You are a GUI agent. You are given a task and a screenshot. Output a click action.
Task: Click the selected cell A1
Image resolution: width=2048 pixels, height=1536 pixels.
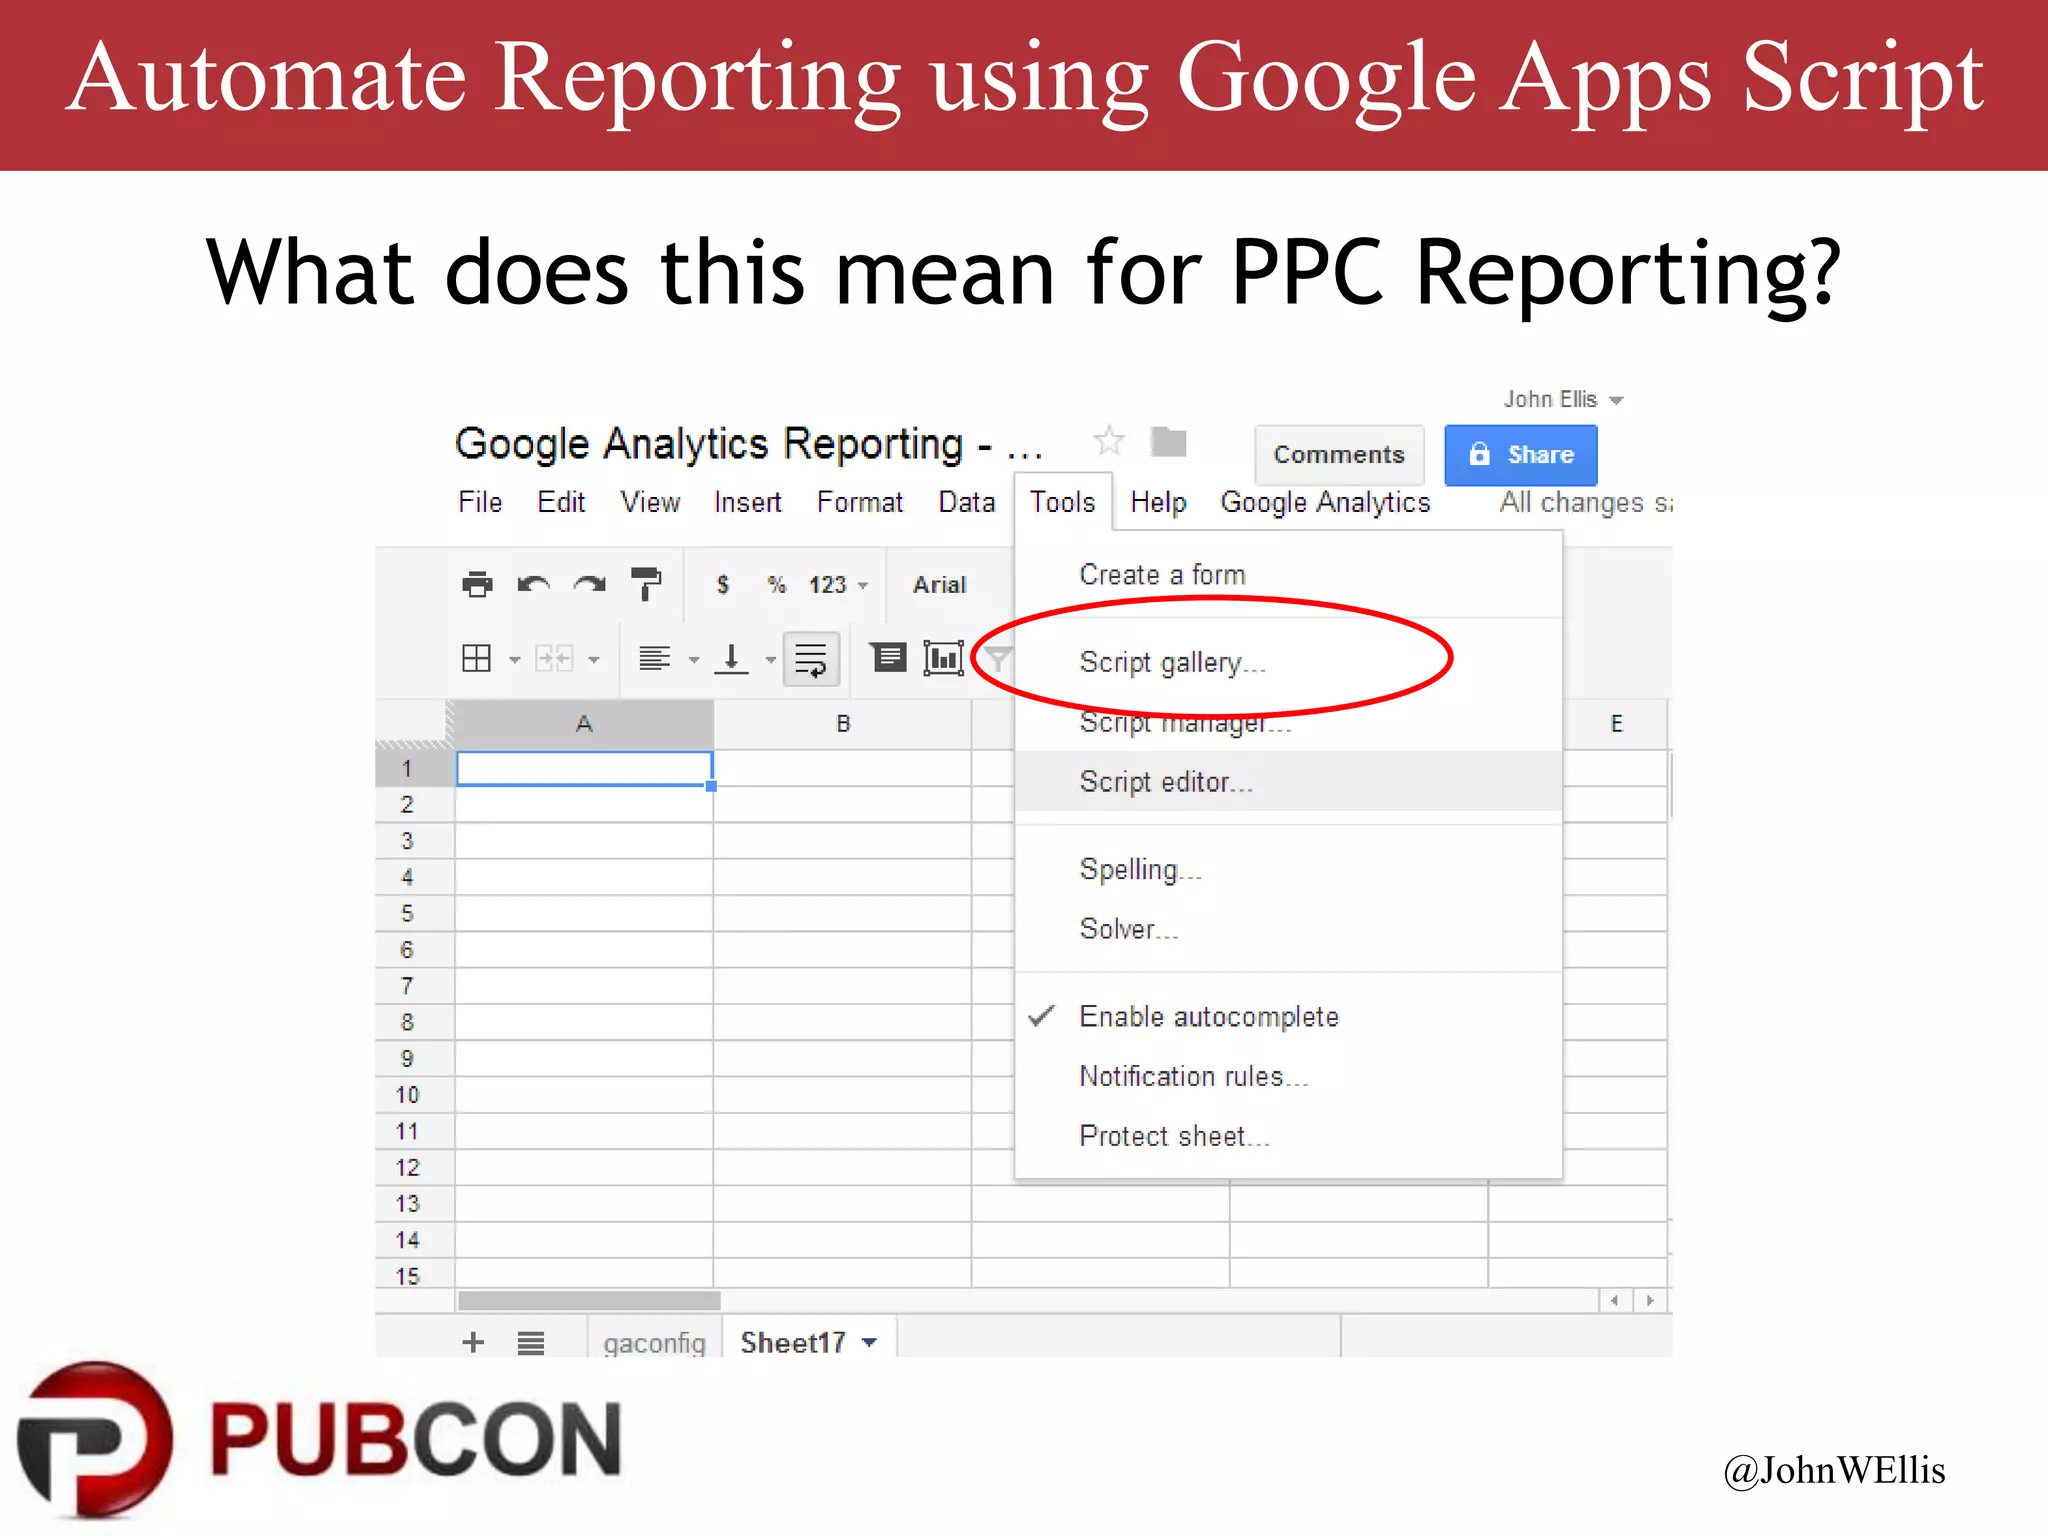coord(584,768)
